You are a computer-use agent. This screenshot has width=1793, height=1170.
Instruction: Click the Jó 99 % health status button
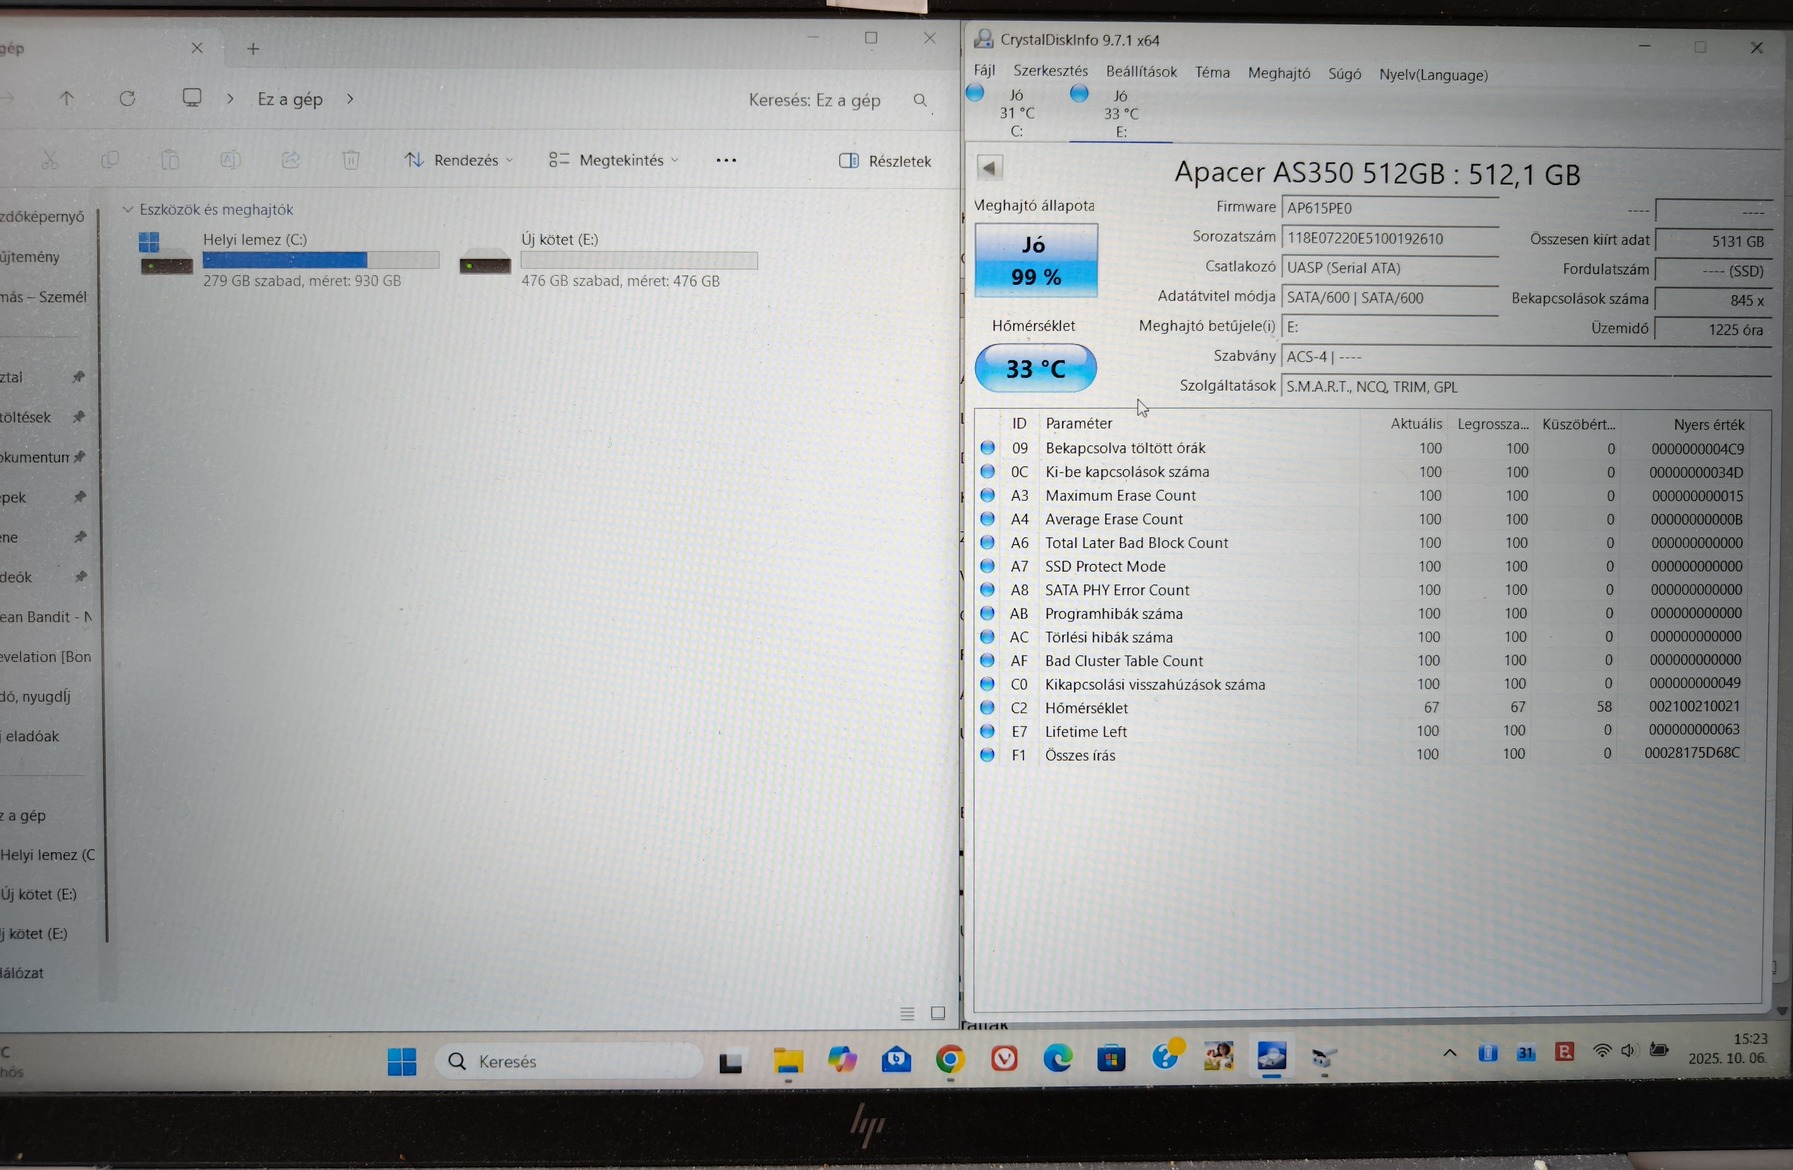(1036, 261)
